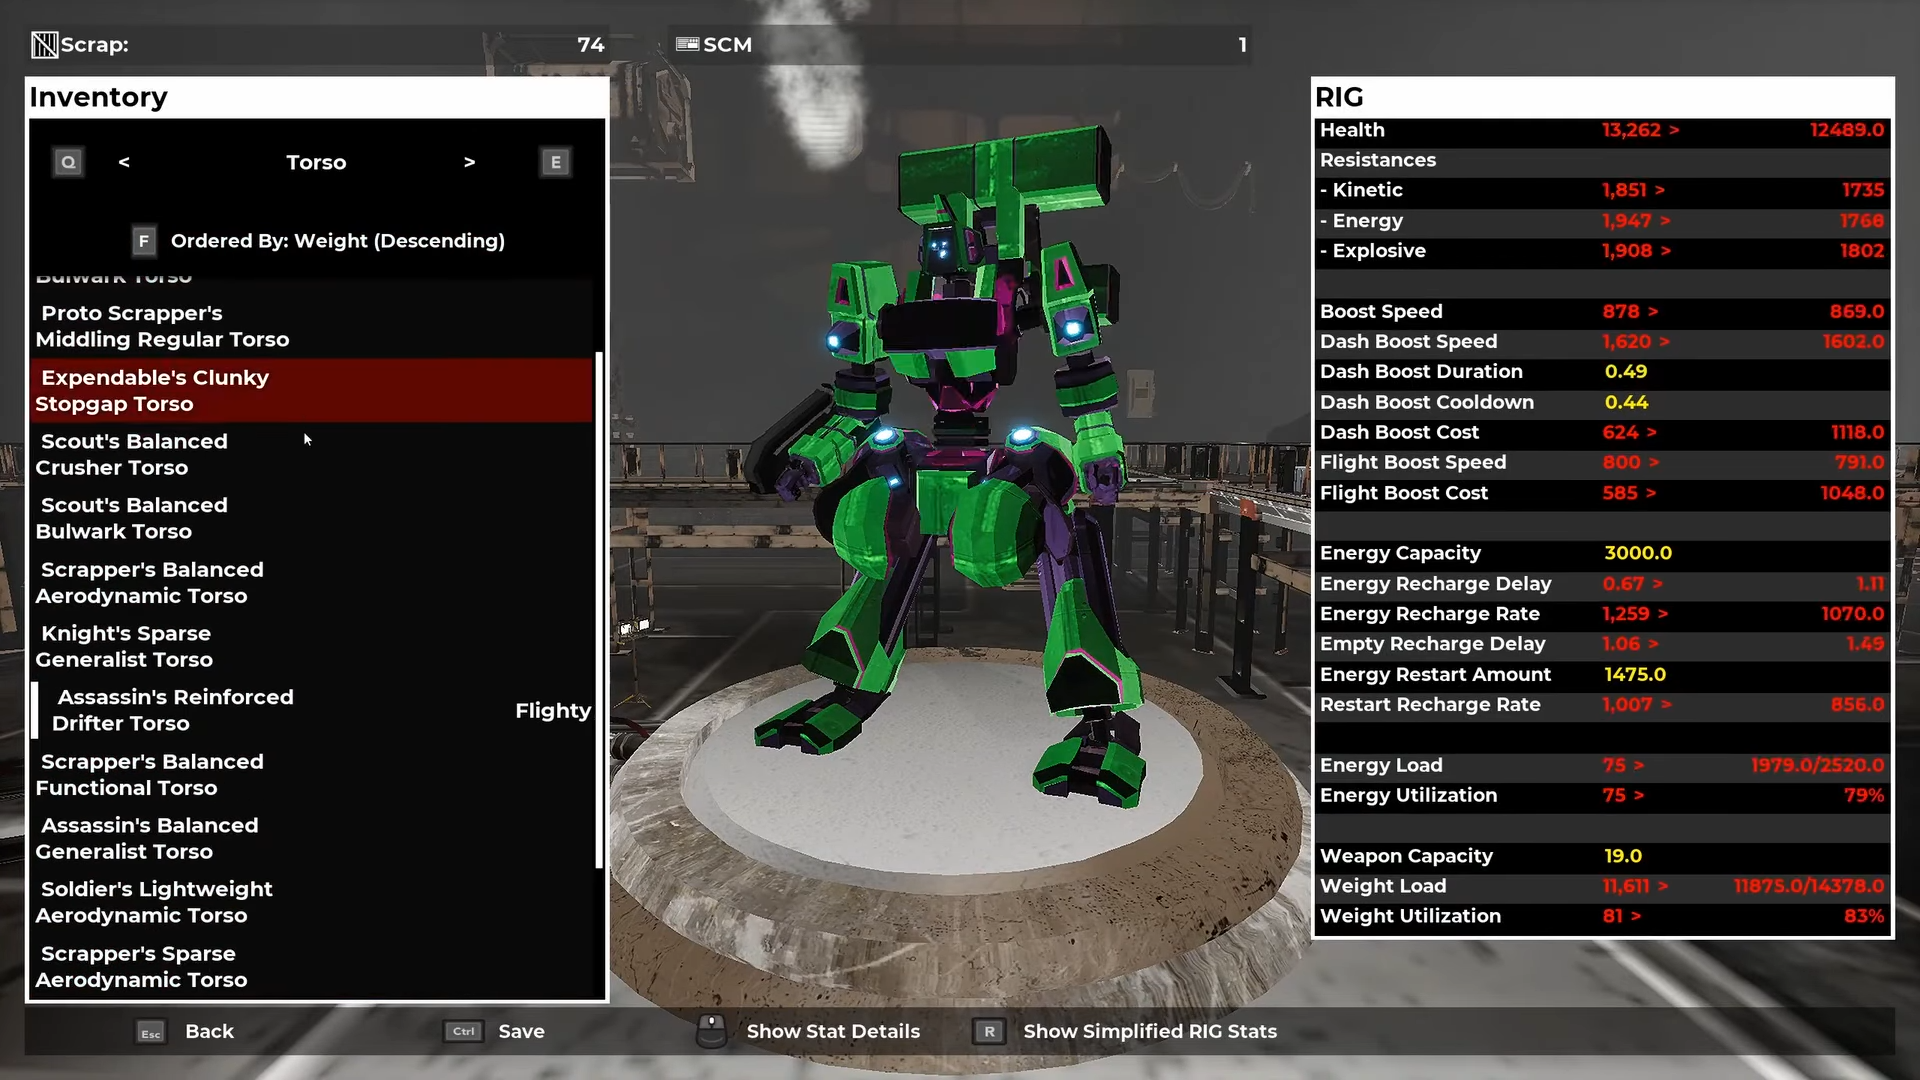Screen dimensions: 1920x1080
Task: Click the Scrap currency icon
Action: [x=45, y=45]
